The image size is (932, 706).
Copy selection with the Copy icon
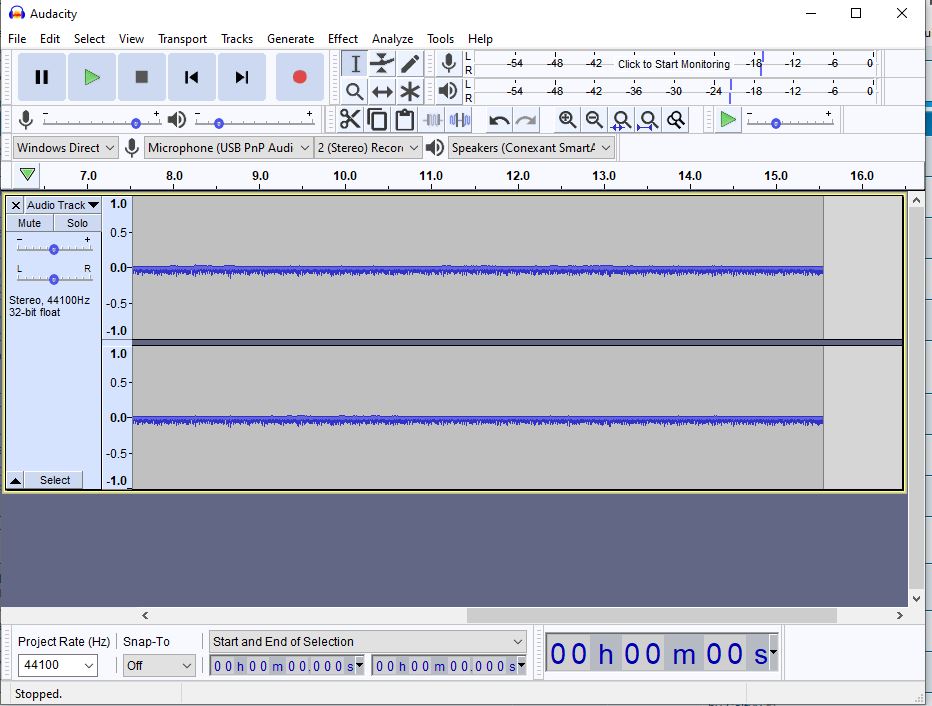377,120
